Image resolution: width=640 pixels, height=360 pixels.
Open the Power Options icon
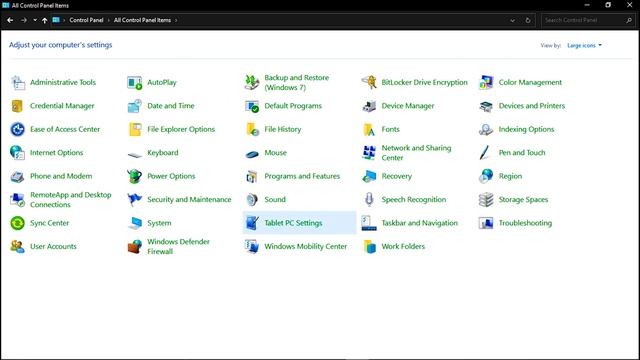(134, 176)
